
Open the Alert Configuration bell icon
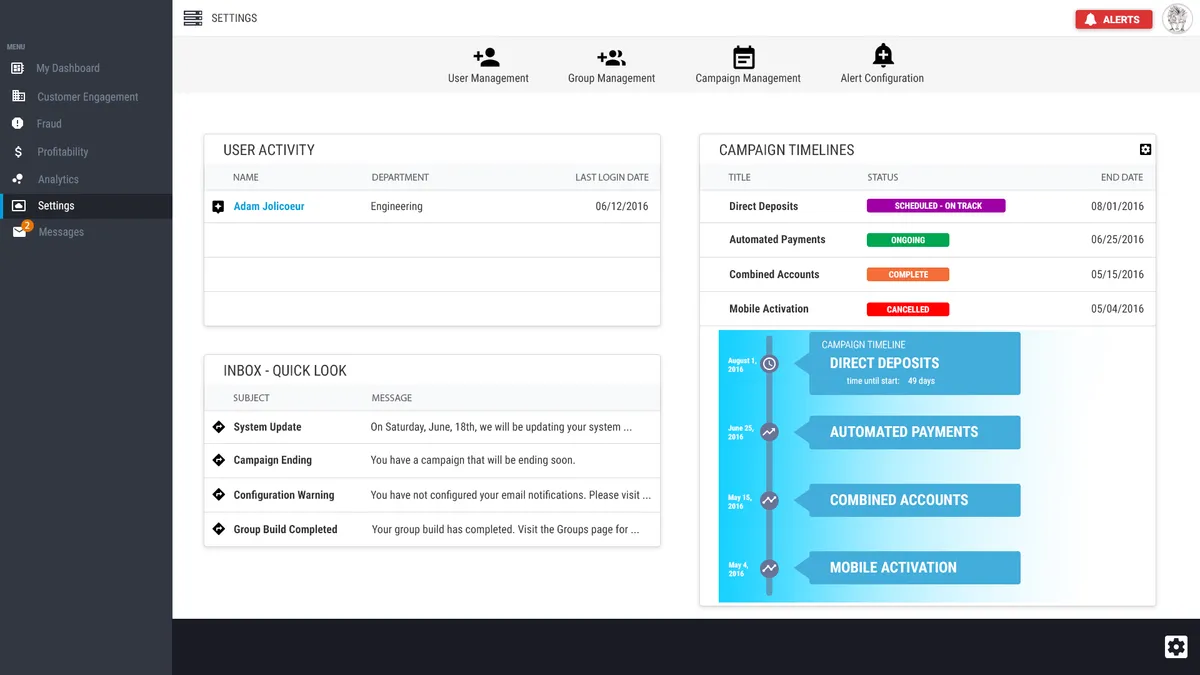point(881,55)
